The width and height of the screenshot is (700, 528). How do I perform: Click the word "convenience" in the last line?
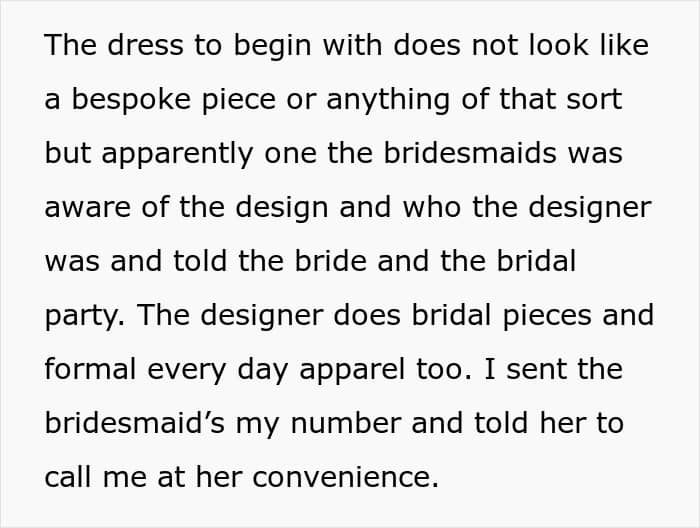(x=346, y=478)
